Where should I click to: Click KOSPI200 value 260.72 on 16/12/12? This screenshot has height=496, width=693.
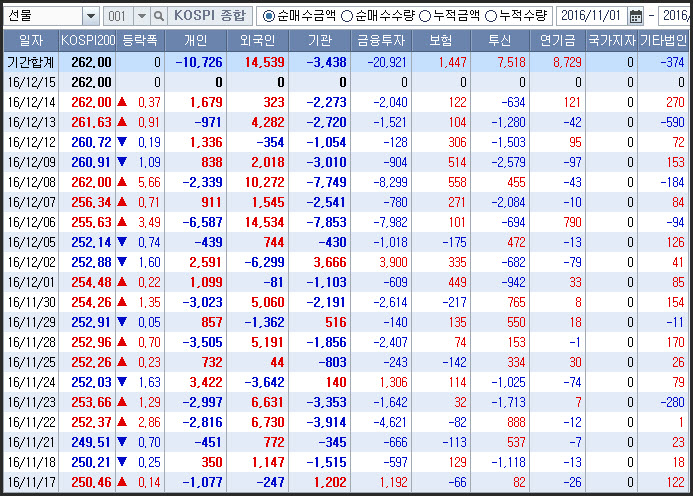click(91, 142)
